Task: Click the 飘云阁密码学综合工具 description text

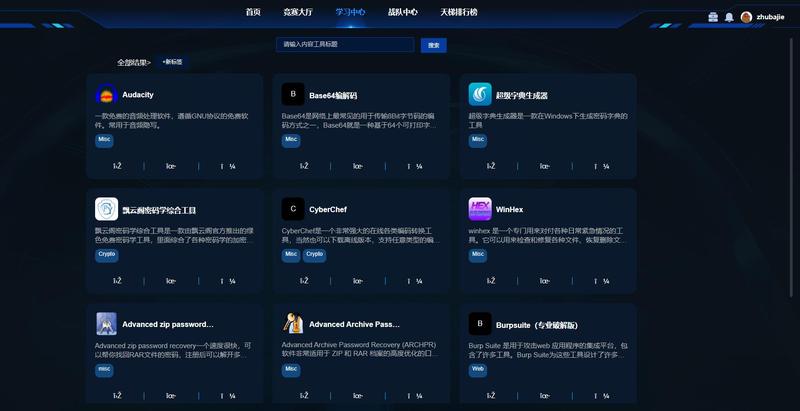Action: coord(173,235)
